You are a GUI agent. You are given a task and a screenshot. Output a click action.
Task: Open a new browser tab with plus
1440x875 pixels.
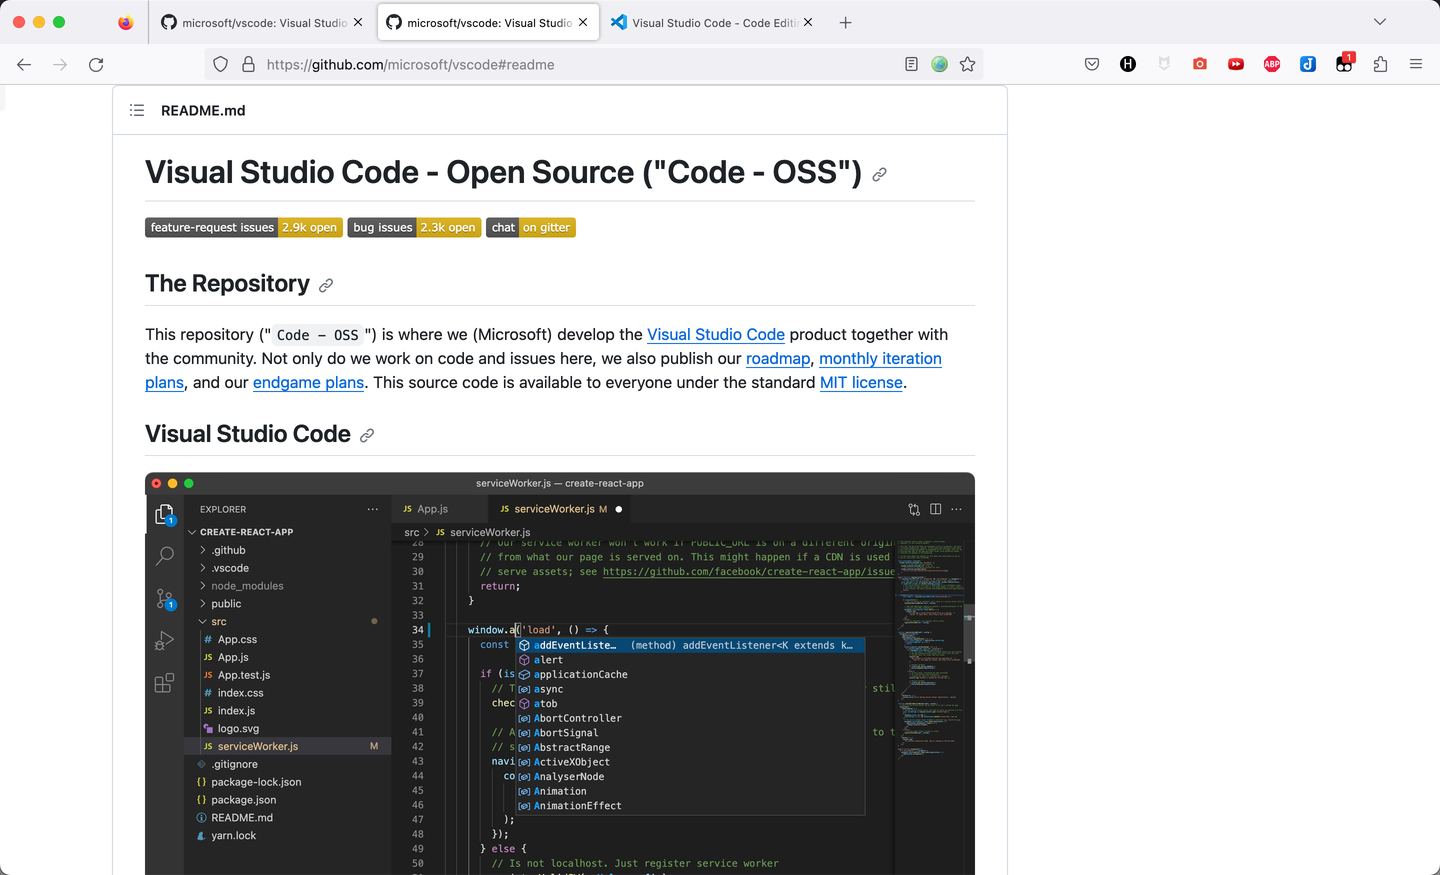pos(846,22)
